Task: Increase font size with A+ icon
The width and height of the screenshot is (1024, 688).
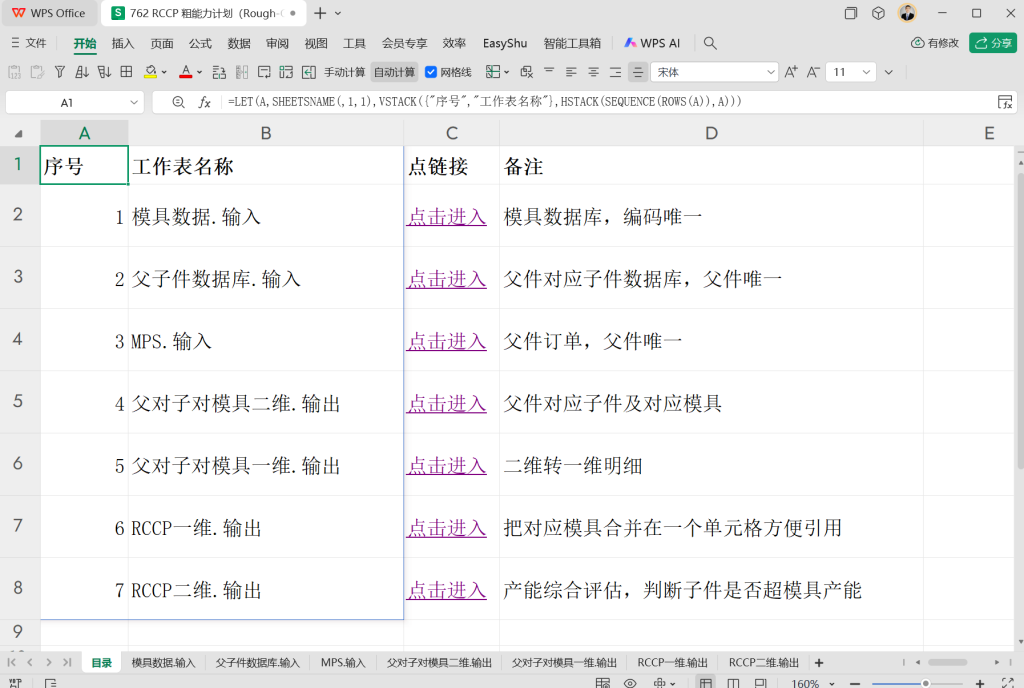Action: tap(791, 72)
